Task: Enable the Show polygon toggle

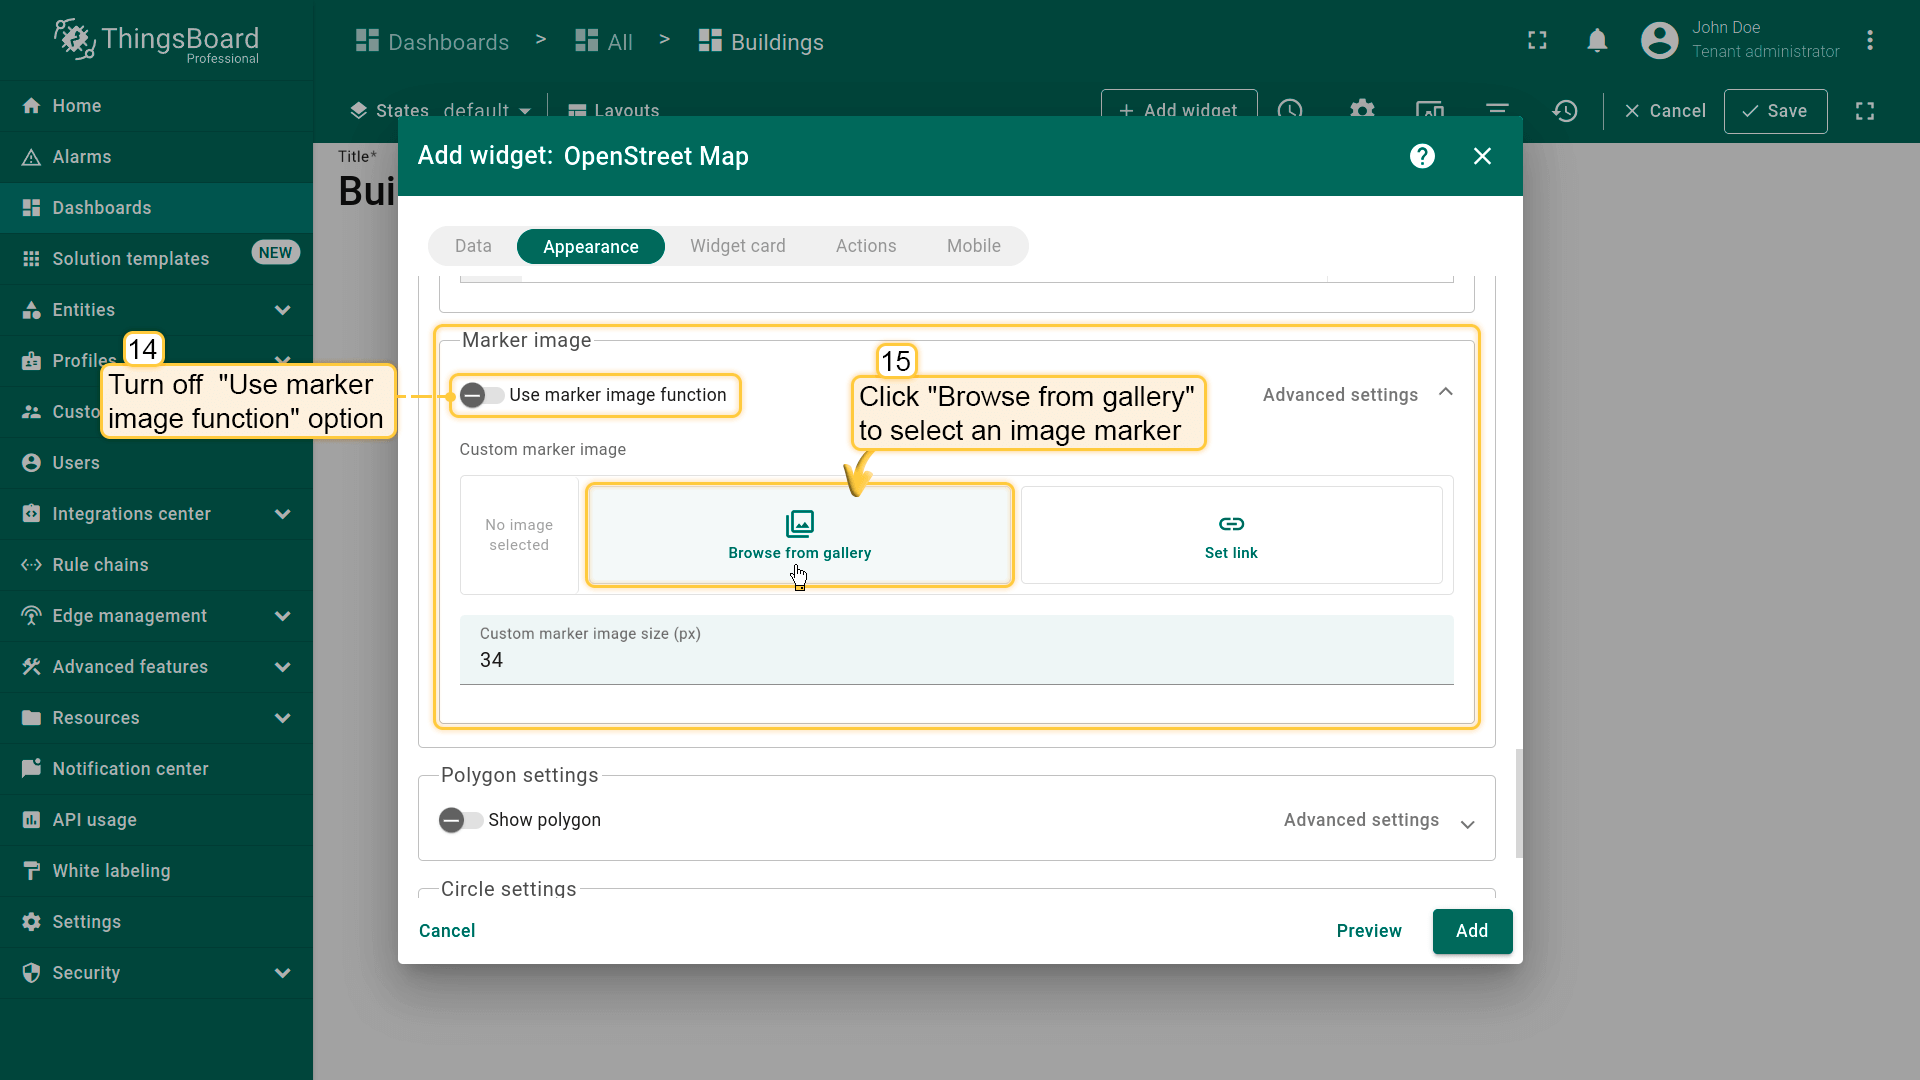Action: point(460,820)
